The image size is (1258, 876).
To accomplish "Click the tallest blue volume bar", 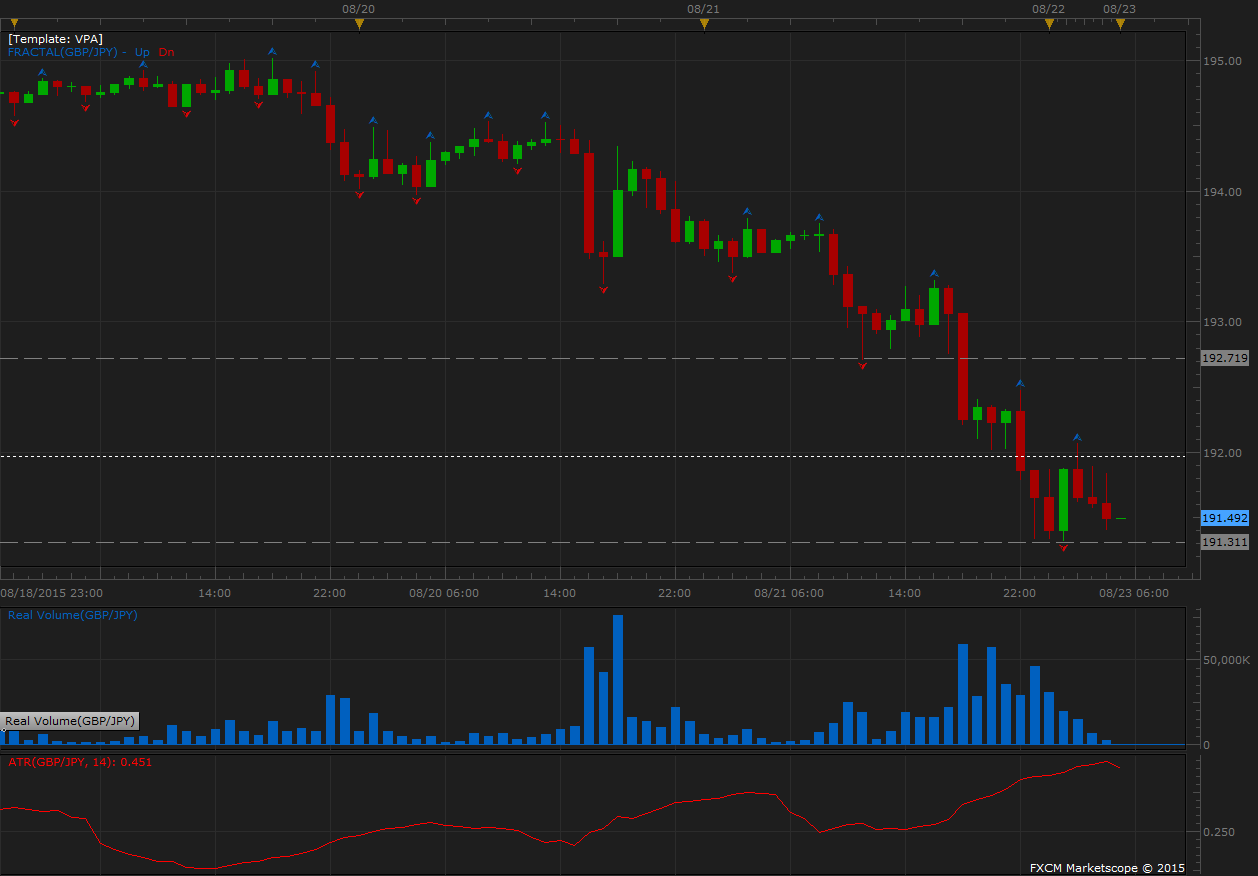I will tap(618, 680).
